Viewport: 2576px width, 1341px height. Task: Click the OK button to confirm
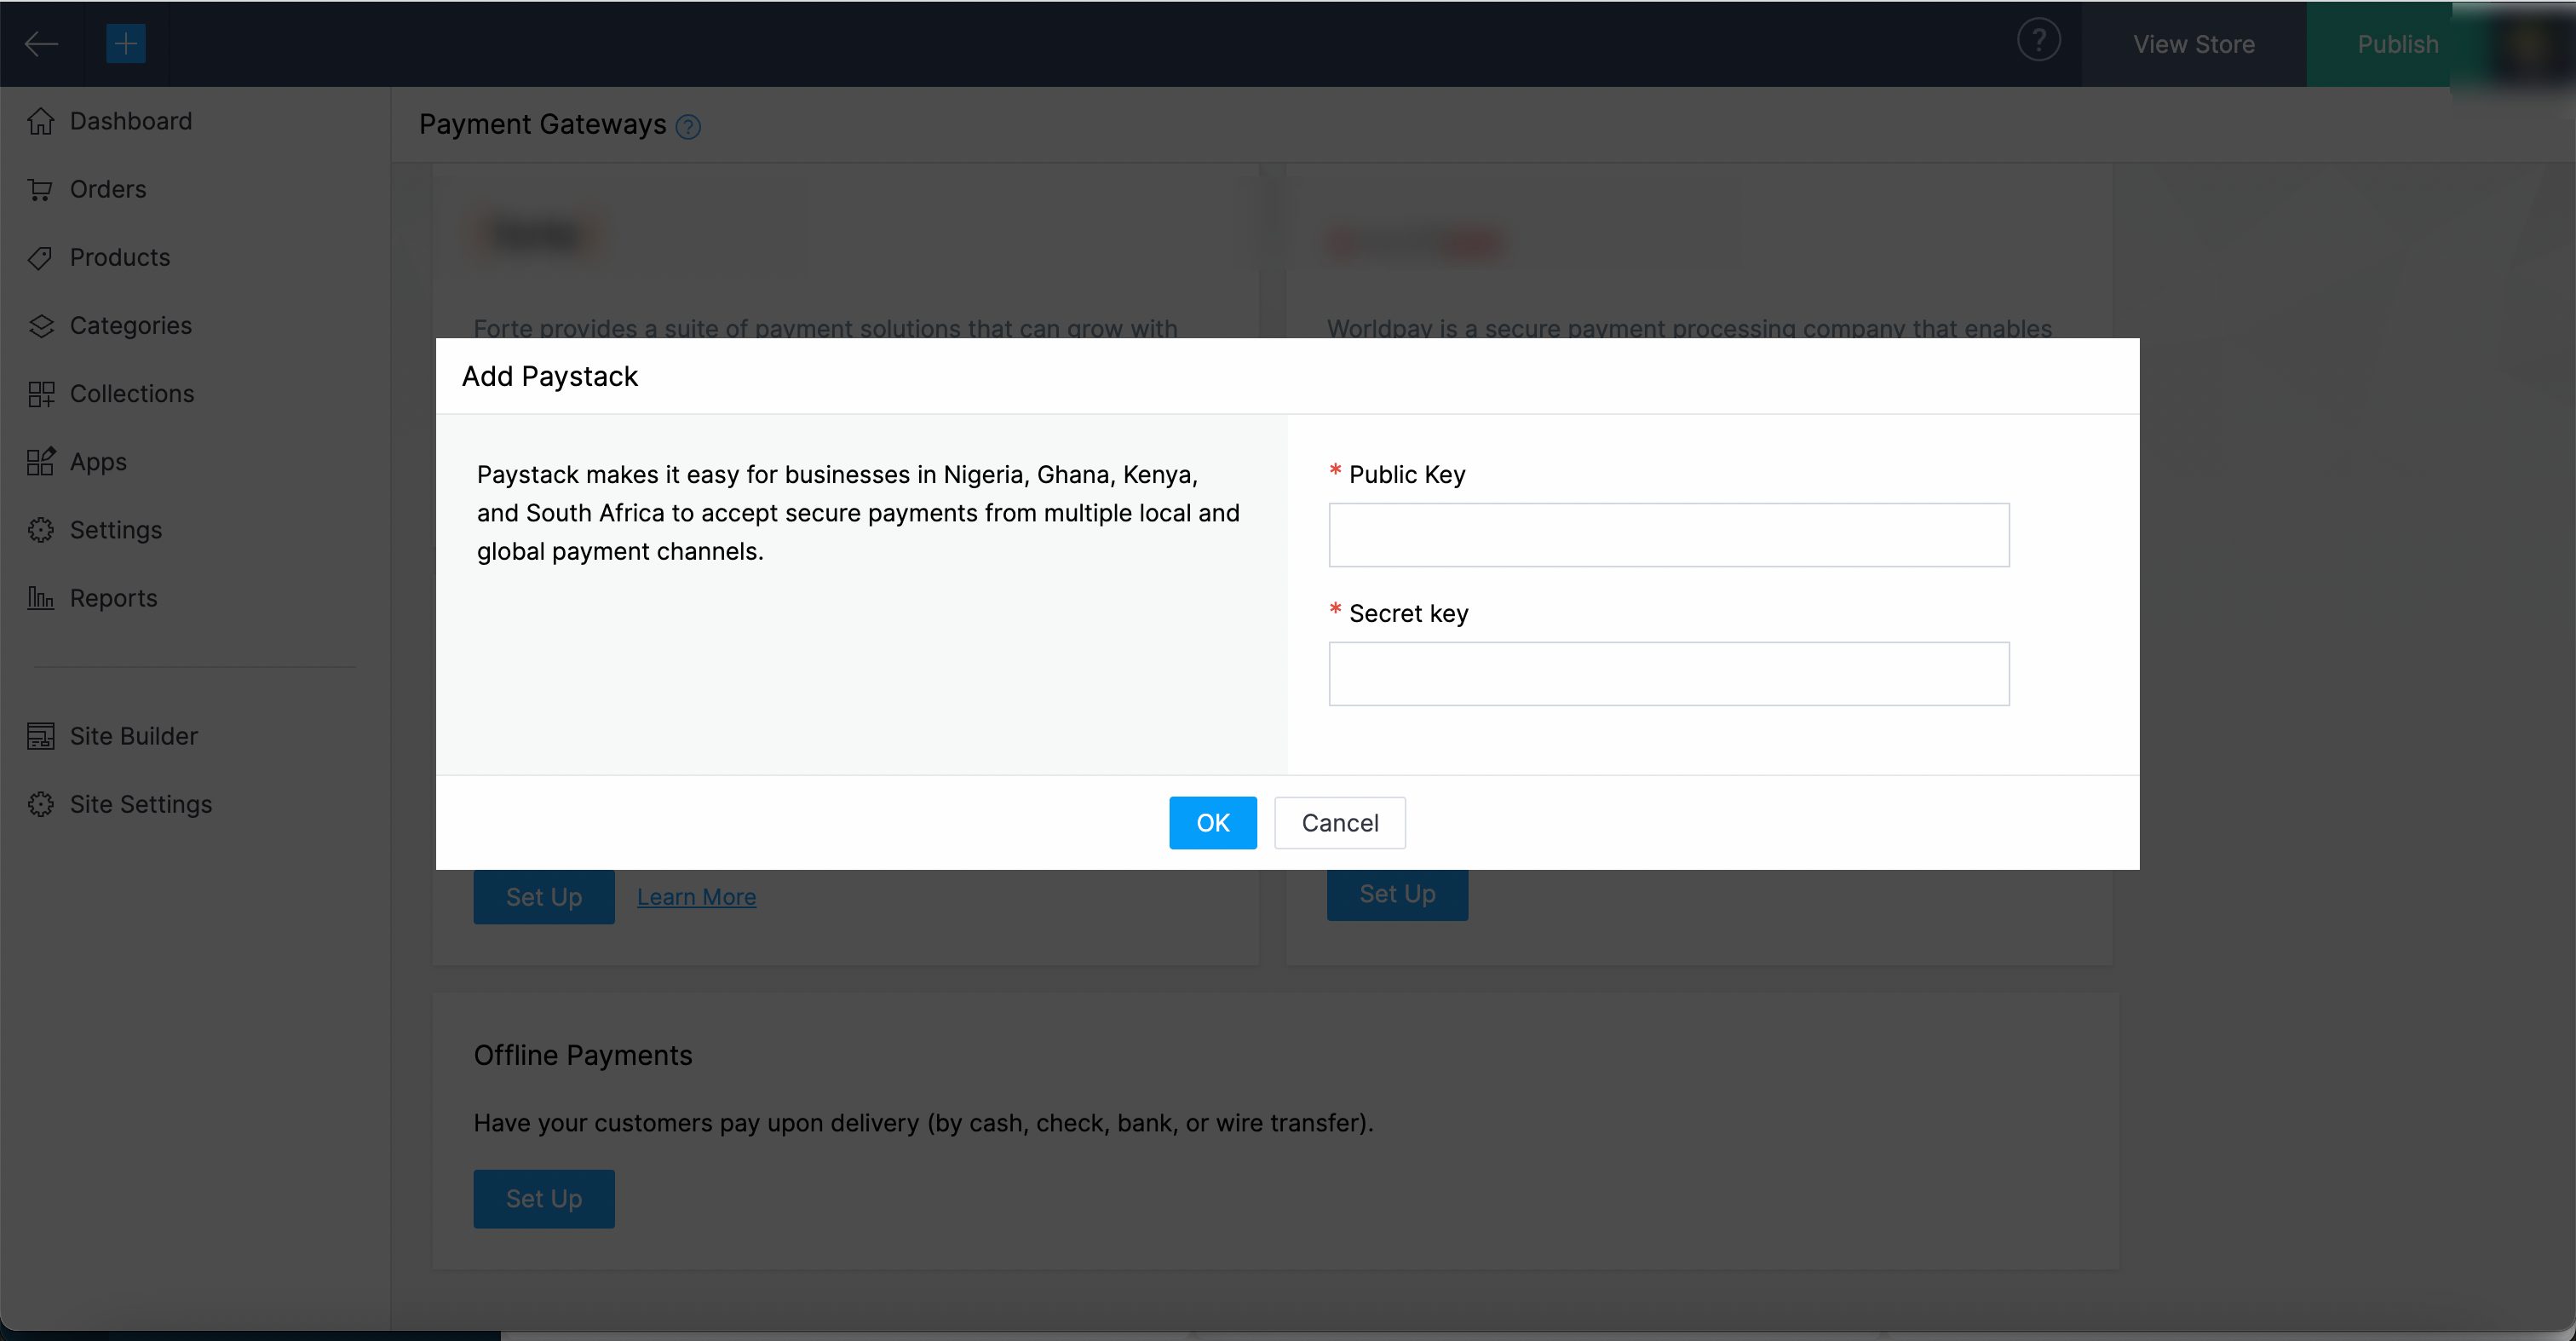click(x=1211, y=823)
